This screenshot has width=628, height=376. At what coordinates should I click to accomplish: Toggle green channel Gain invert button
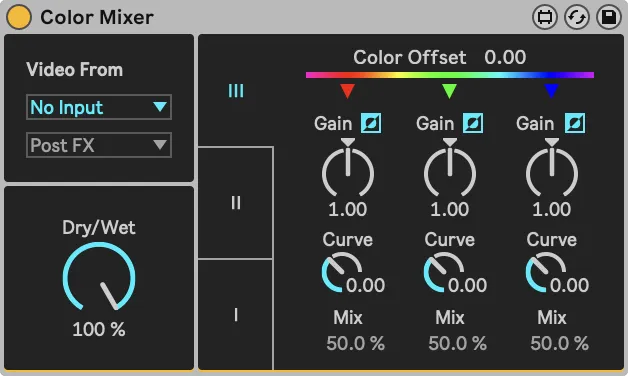point(473,123)
